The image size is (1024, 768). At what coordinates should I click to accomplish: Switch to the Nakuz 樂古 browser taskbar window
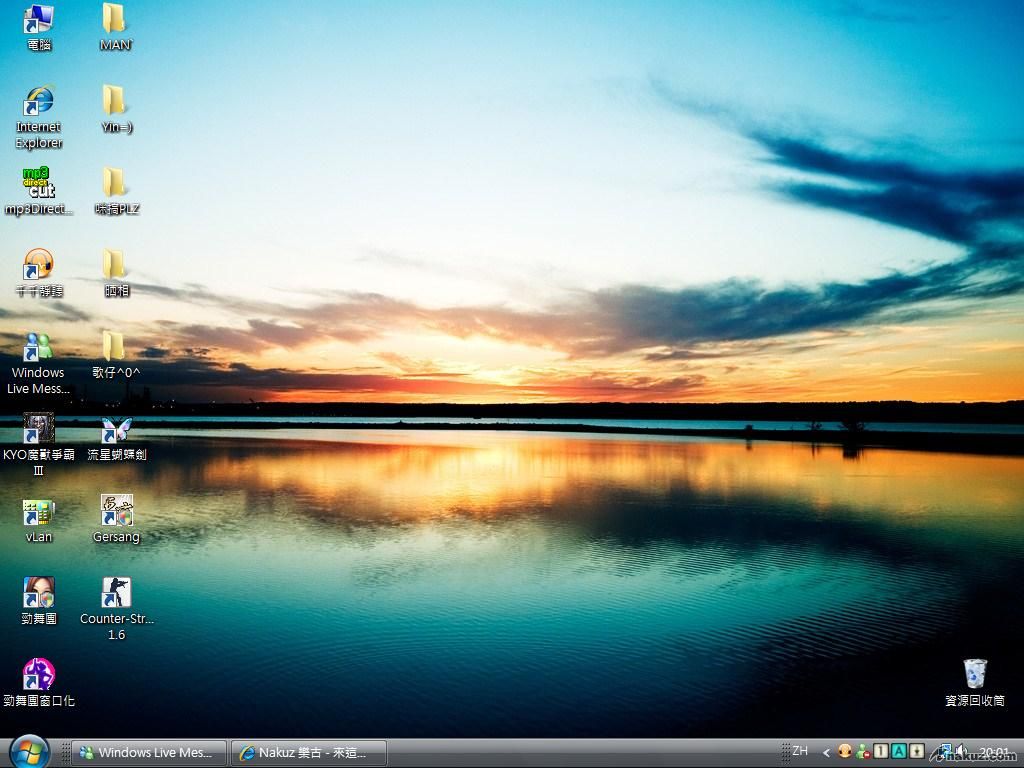[308, 753]
